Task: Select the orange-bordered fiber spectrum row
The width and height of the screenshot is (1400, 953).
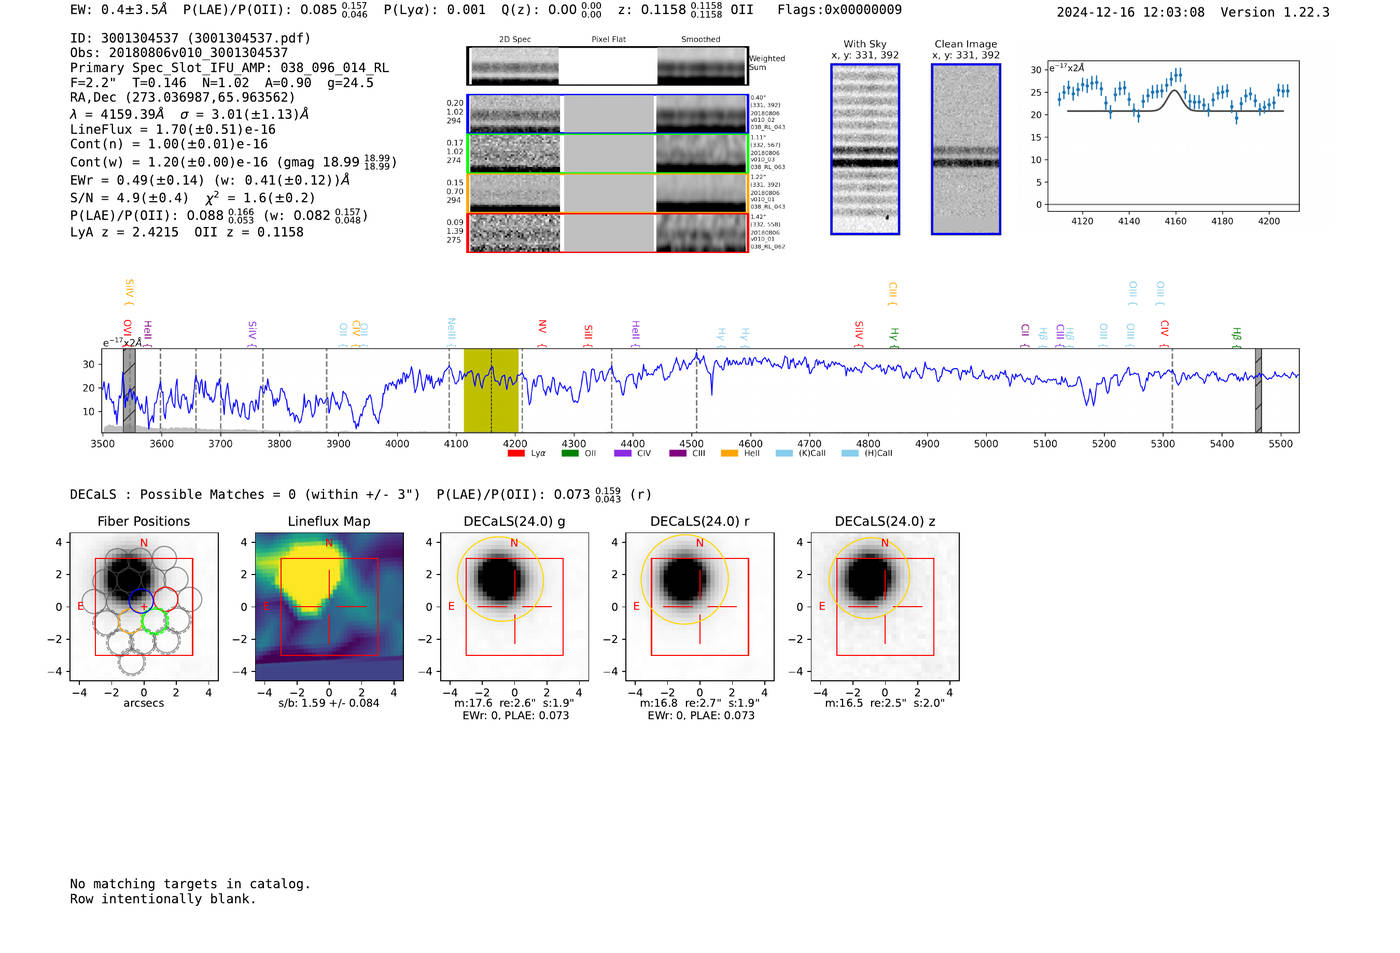Action: 607,193
